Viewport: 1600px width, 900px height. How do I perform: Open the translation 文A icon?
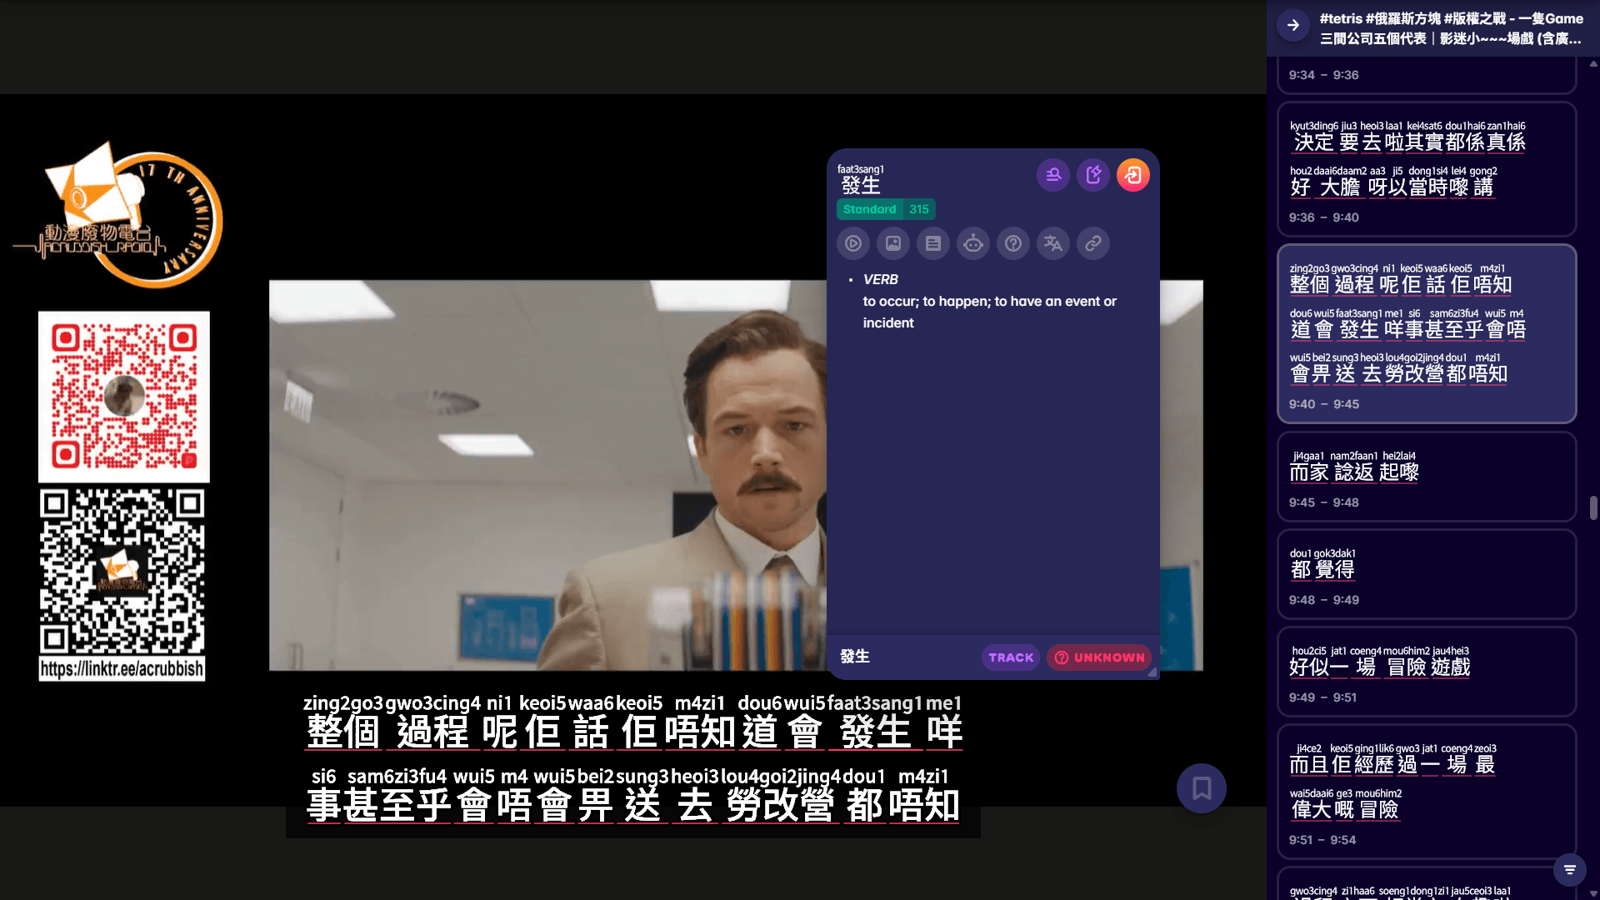[x=1052, y=244]
